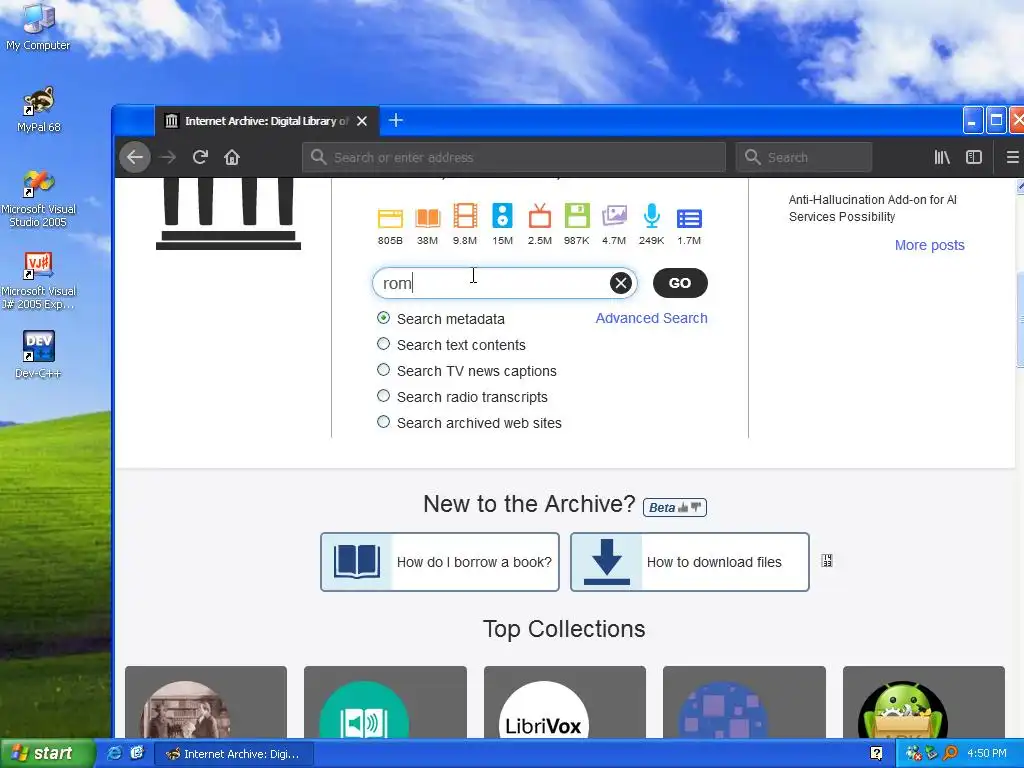The height and width of the screenshot is (768, 1024).
Task: Open the MyPal 68 desktop shortcut
Action: (39, 110)
